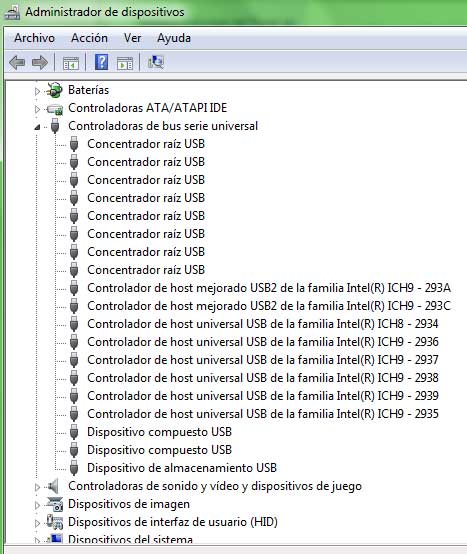Click the scan for hardware changes icon

pyautogui.click(x=156, y=62)
